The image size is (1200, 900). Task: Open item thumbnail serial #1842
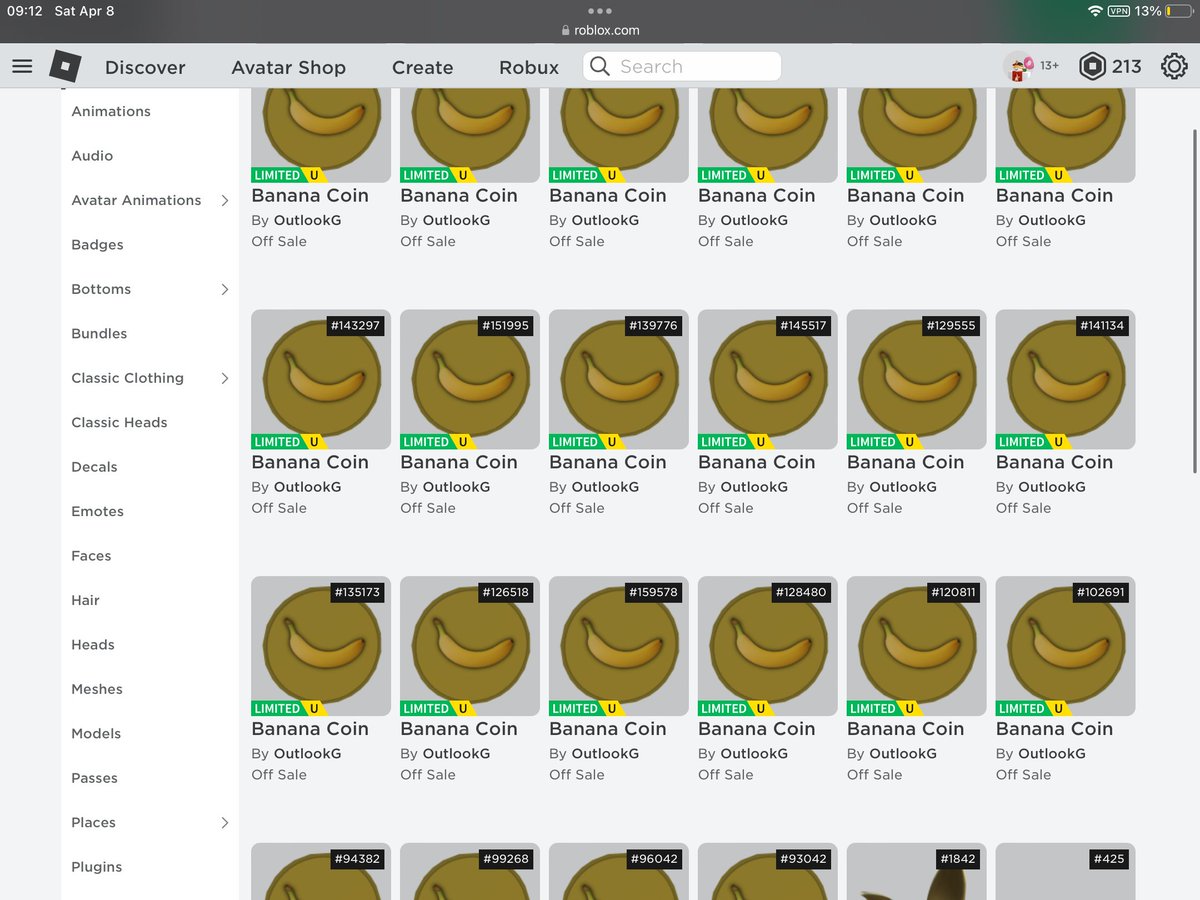(916, 871)
